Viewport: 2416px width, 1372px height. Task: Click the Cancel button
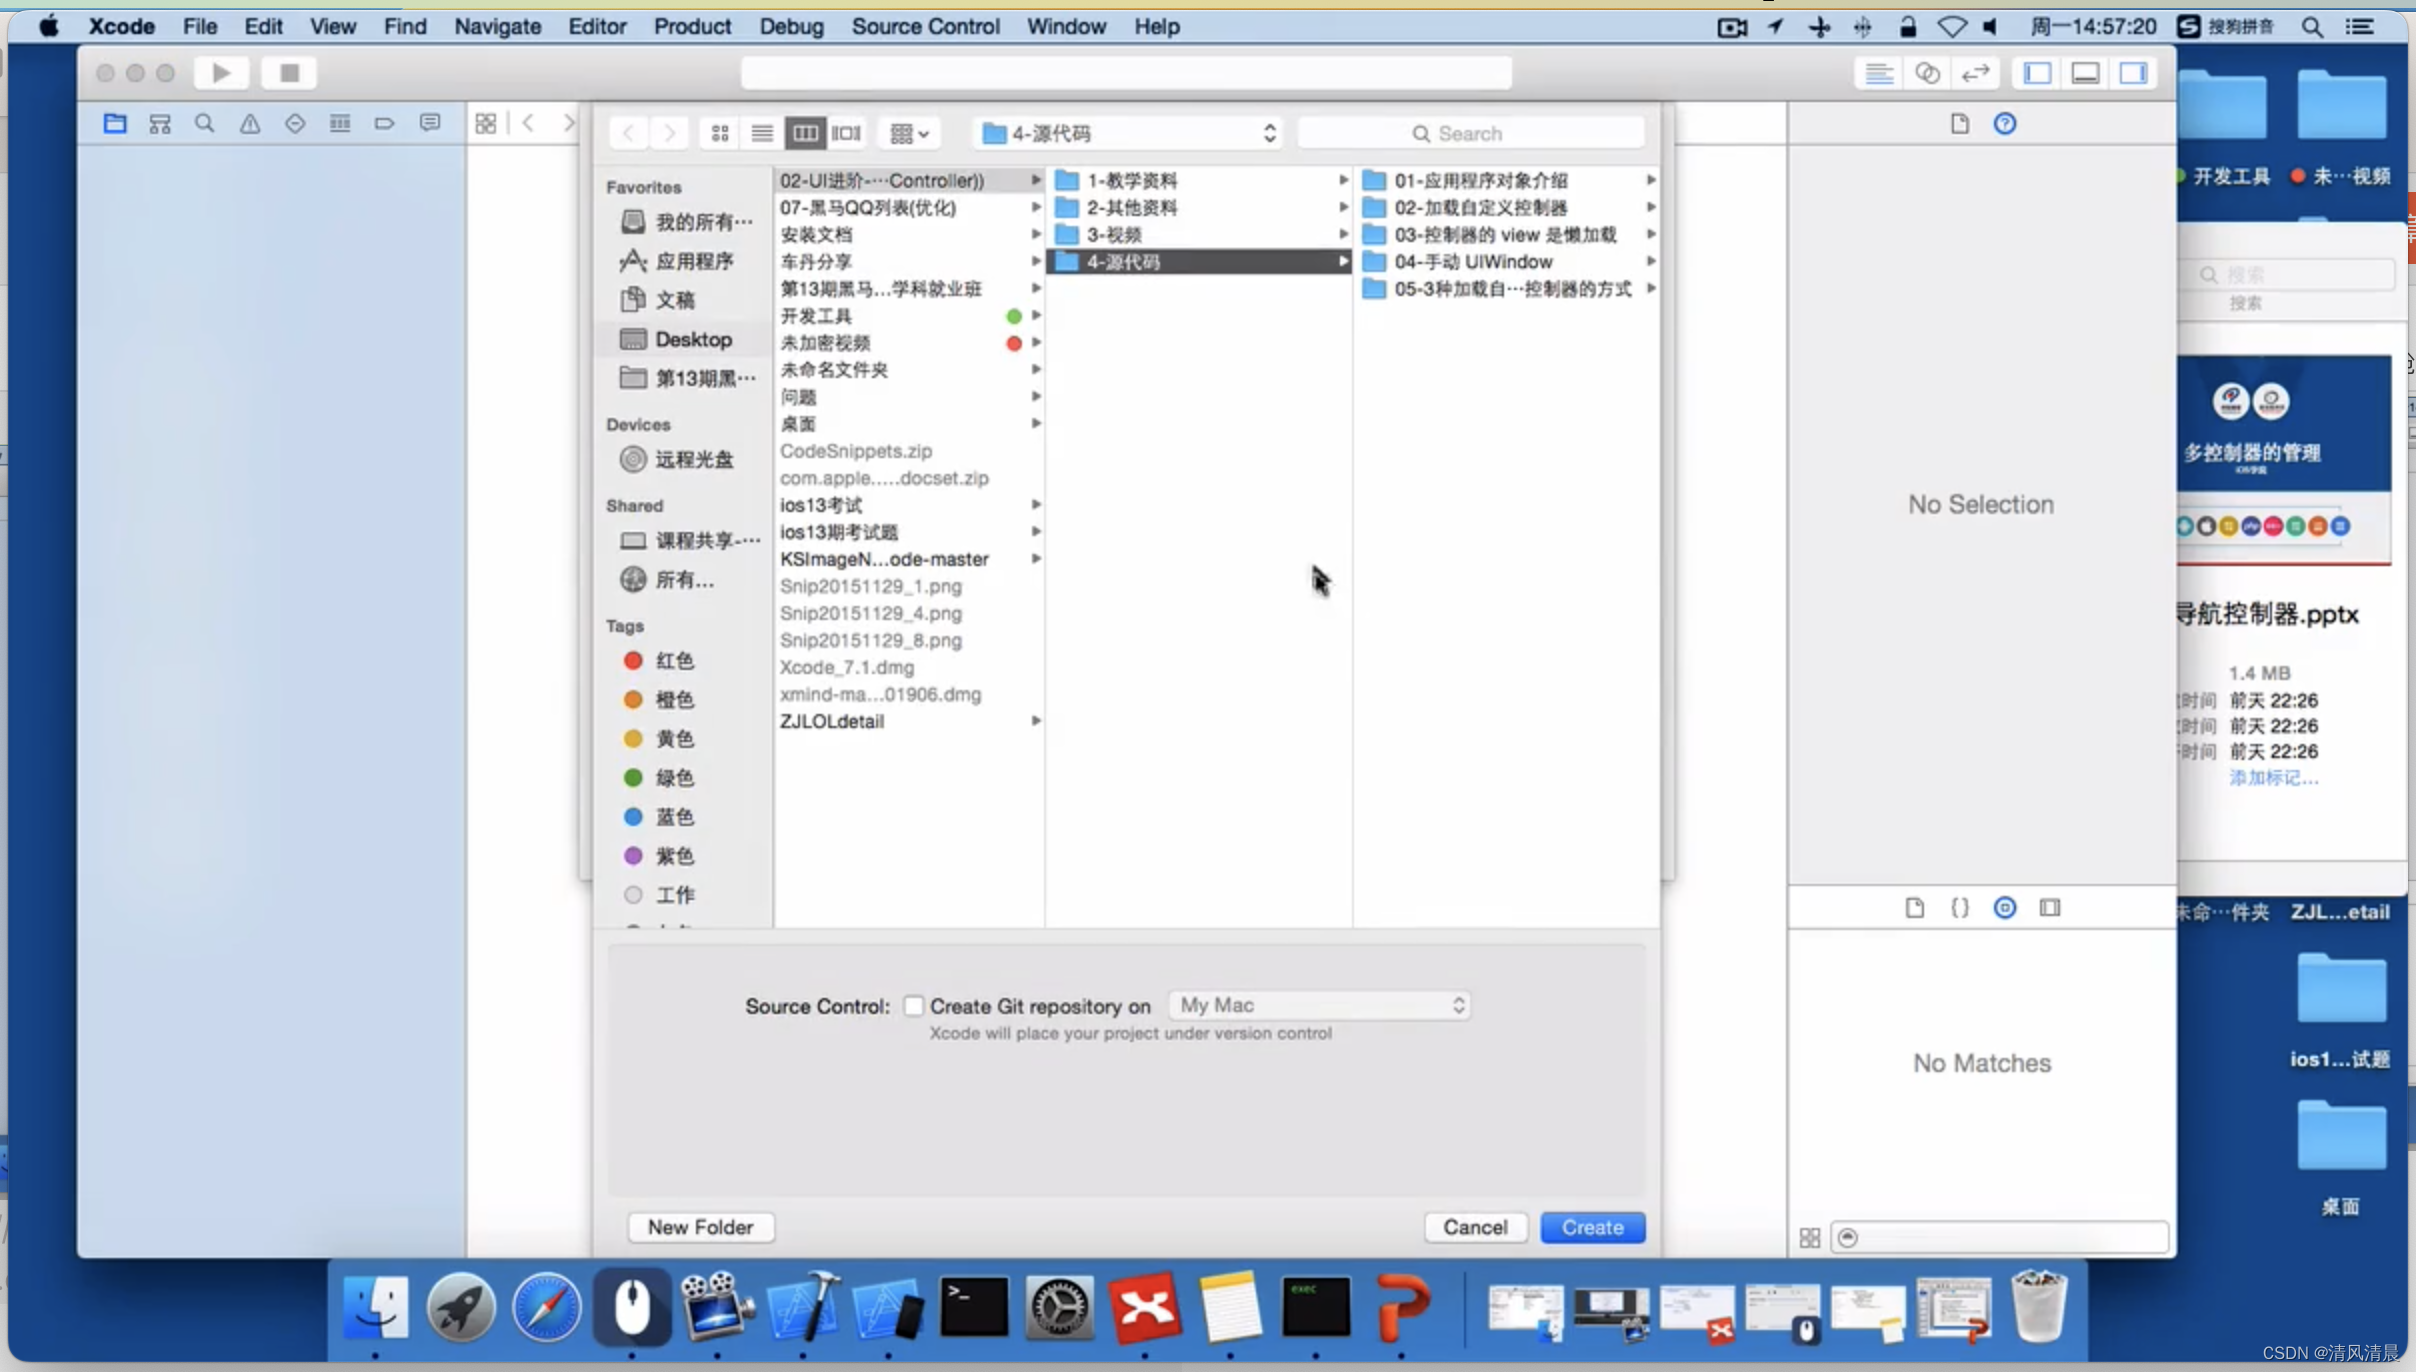click(x=1475, y=1226)
